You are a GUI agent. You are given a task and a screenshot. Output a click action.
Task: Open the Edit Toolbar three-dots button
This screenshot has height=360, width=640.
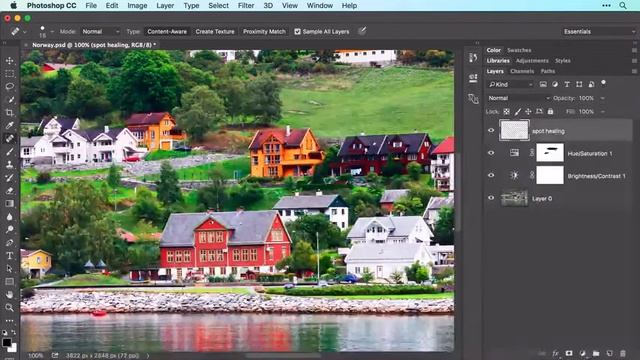click(9, 321)
